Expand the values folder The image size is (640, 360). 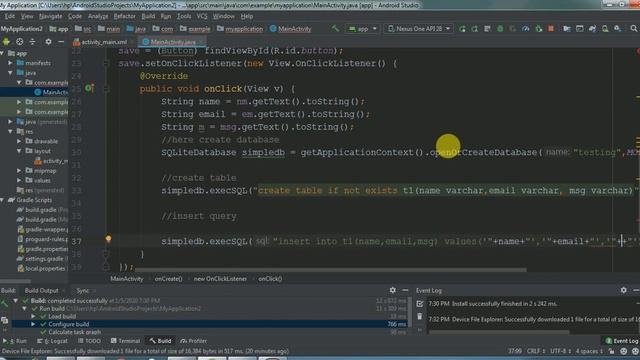[x=19, y=180]
